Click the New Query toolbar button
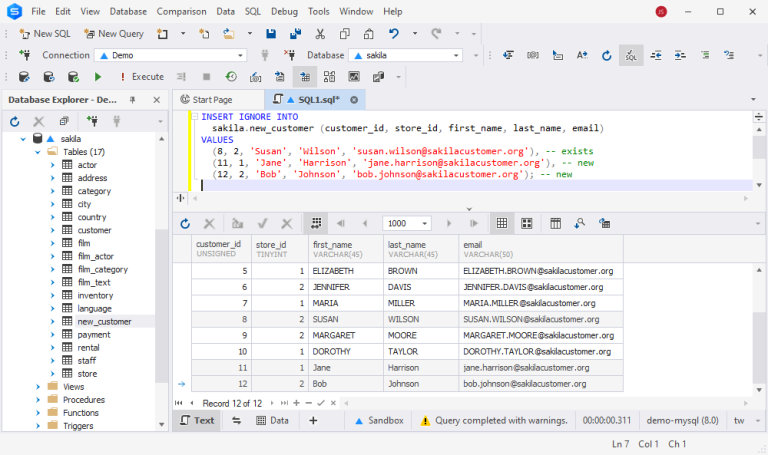The width and height of the screenshot is (768, 455). (x=114, y=34)
